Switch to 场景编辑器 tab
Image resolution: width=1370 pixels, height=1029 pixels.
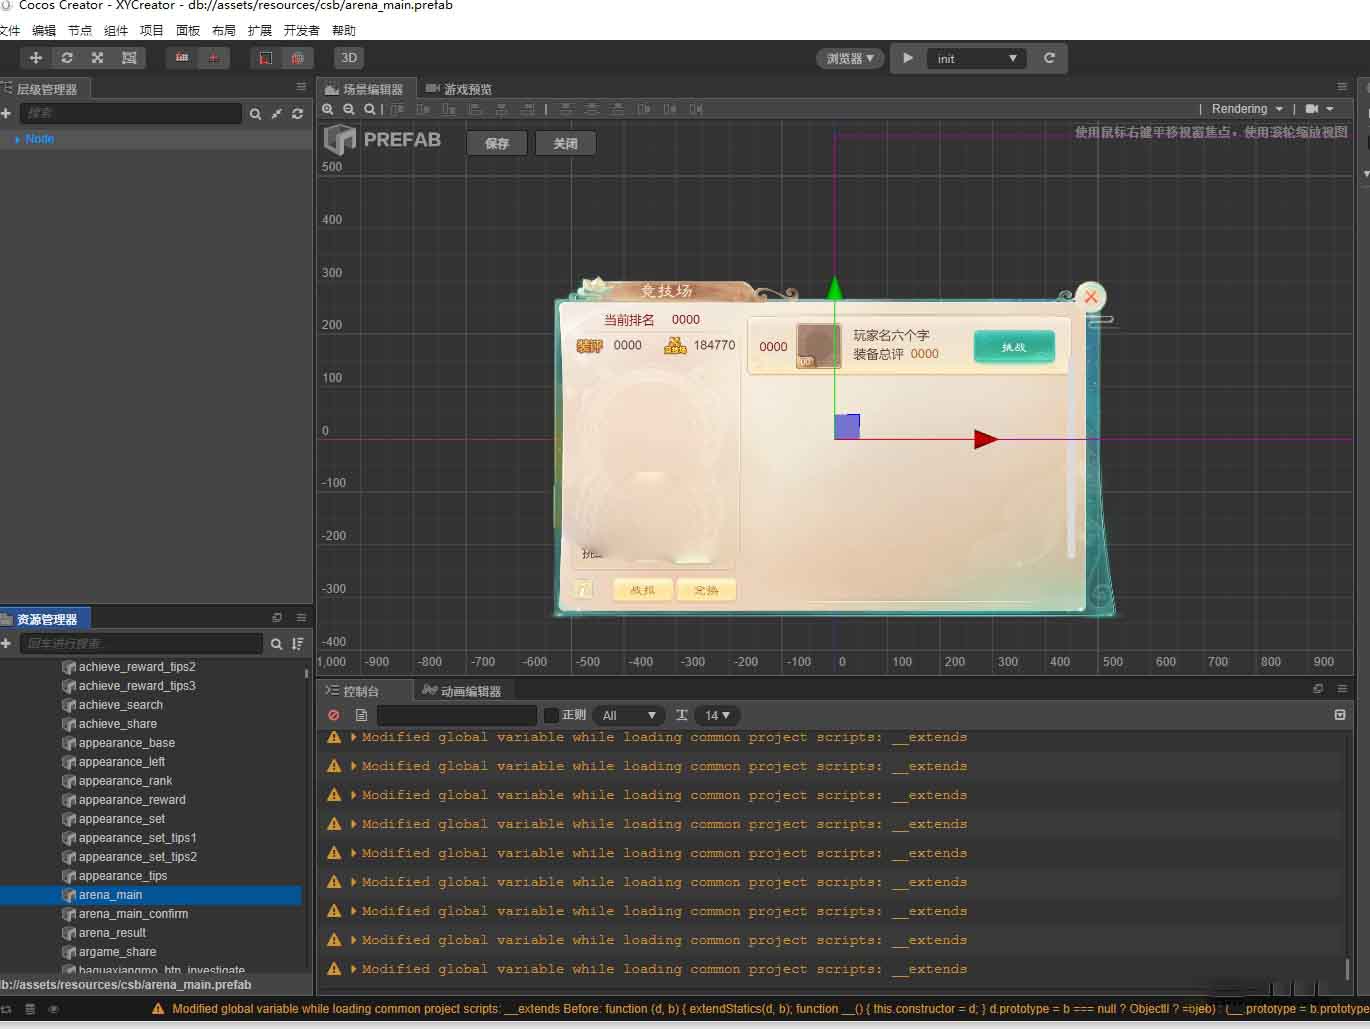[x=364, y=89]
